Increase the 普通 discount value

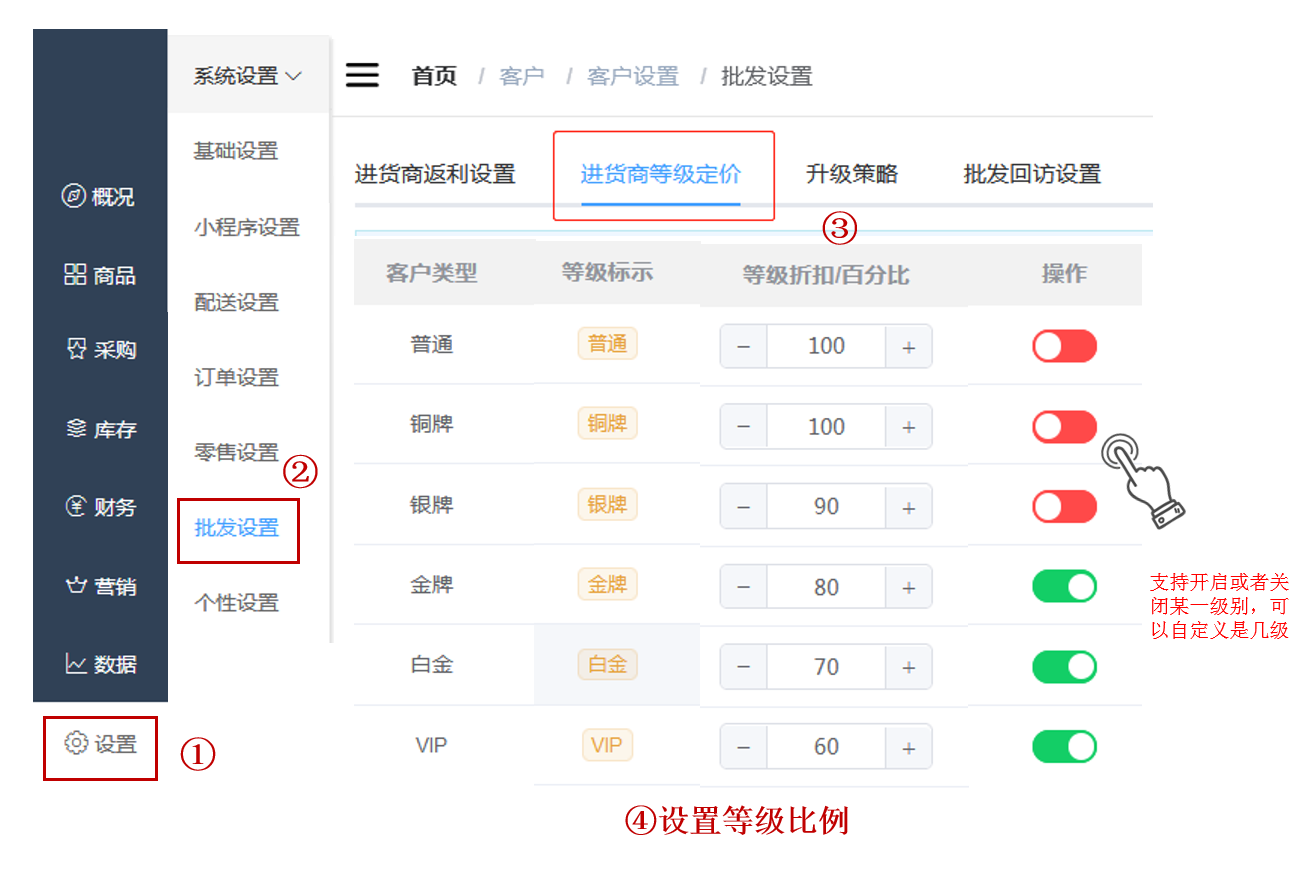tap(908, 346)
